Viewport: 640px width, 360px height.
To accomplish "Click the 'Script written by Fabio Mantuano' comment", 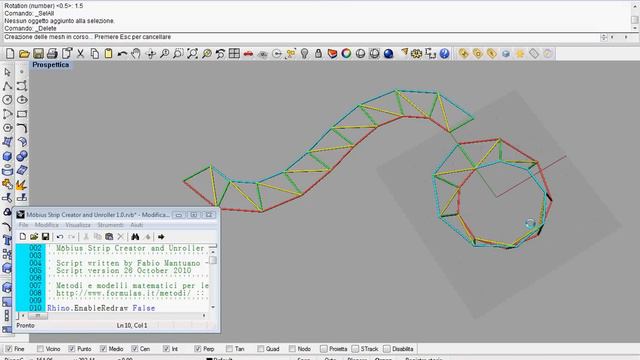I will coord(128,263).
